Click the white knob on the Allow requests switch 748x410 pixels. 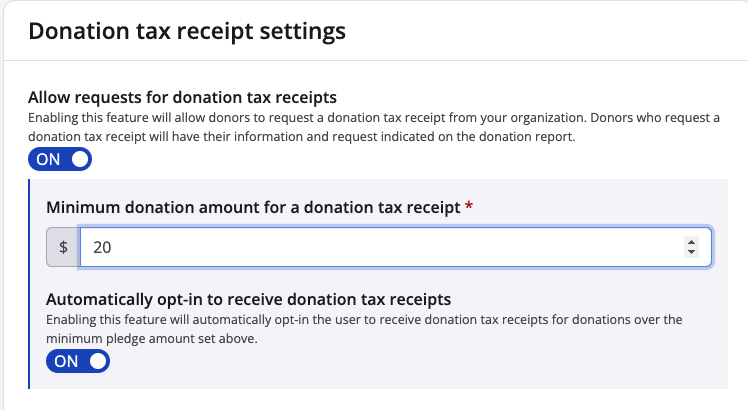tap(79, 159)
